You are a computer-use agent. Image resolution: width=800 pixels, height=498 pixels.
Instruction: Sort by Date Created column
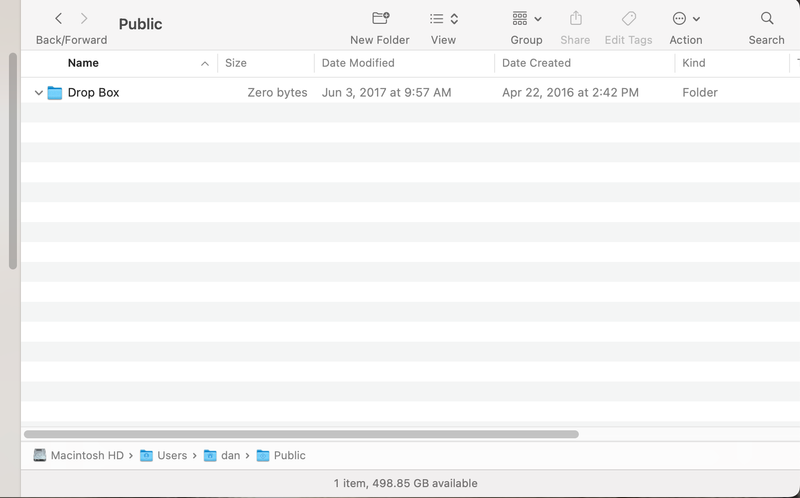[536, 63]
